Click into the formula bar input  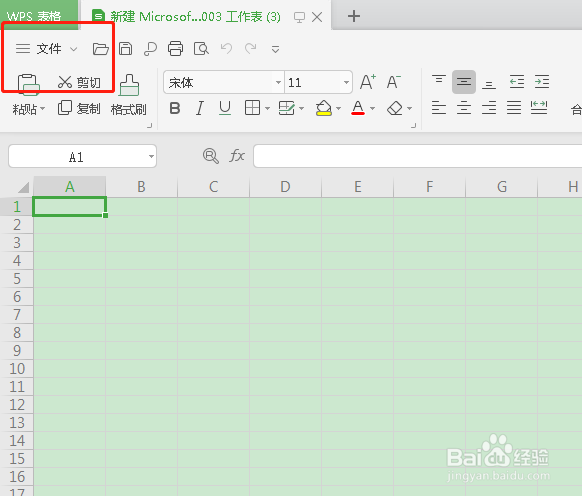pyautogui.click(x=418, y=156)
